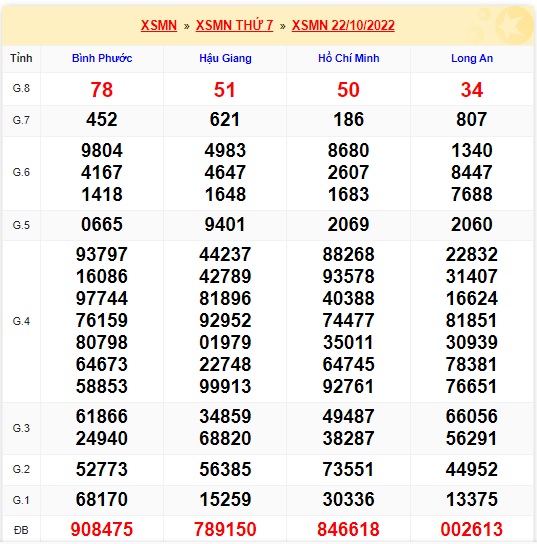Select G.5 number 9401
The height and width of the screenshot is (544, 537).
point(225,224)
